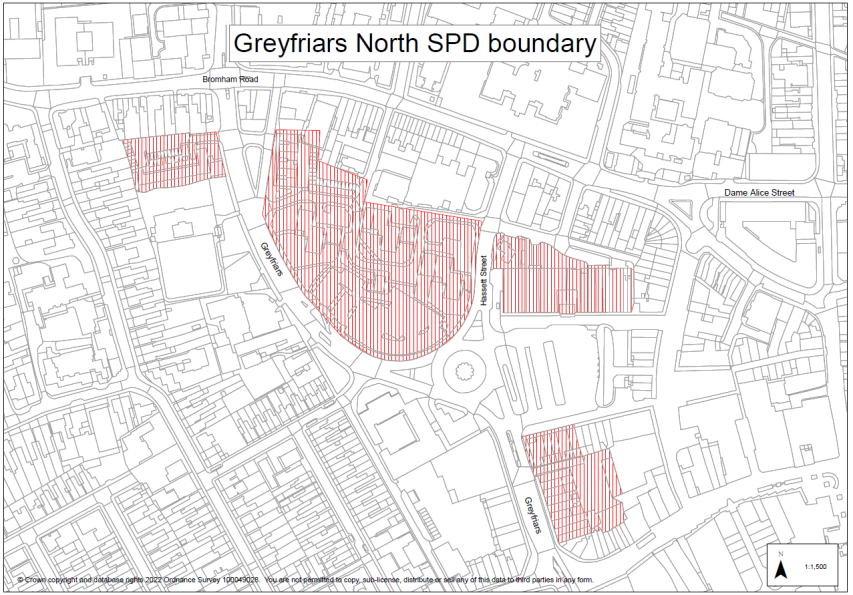Click the roundabout center circle south of Hassett Street
The width and height of the screenshot is (853, 595).
(x=464, y=373)
